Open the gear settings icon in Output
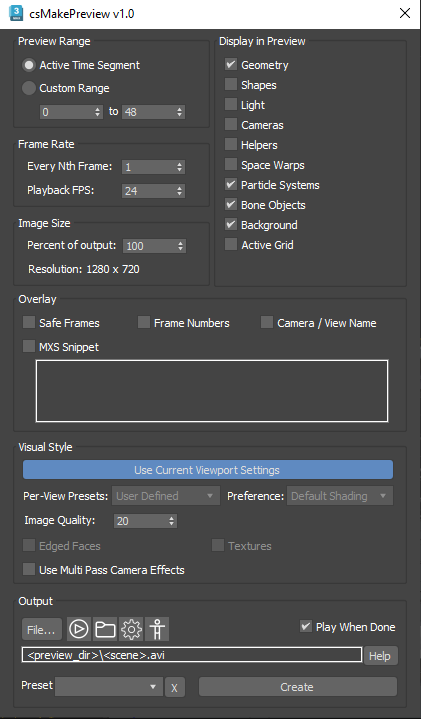This screenshot has height=719, width=421. [131, 629]
